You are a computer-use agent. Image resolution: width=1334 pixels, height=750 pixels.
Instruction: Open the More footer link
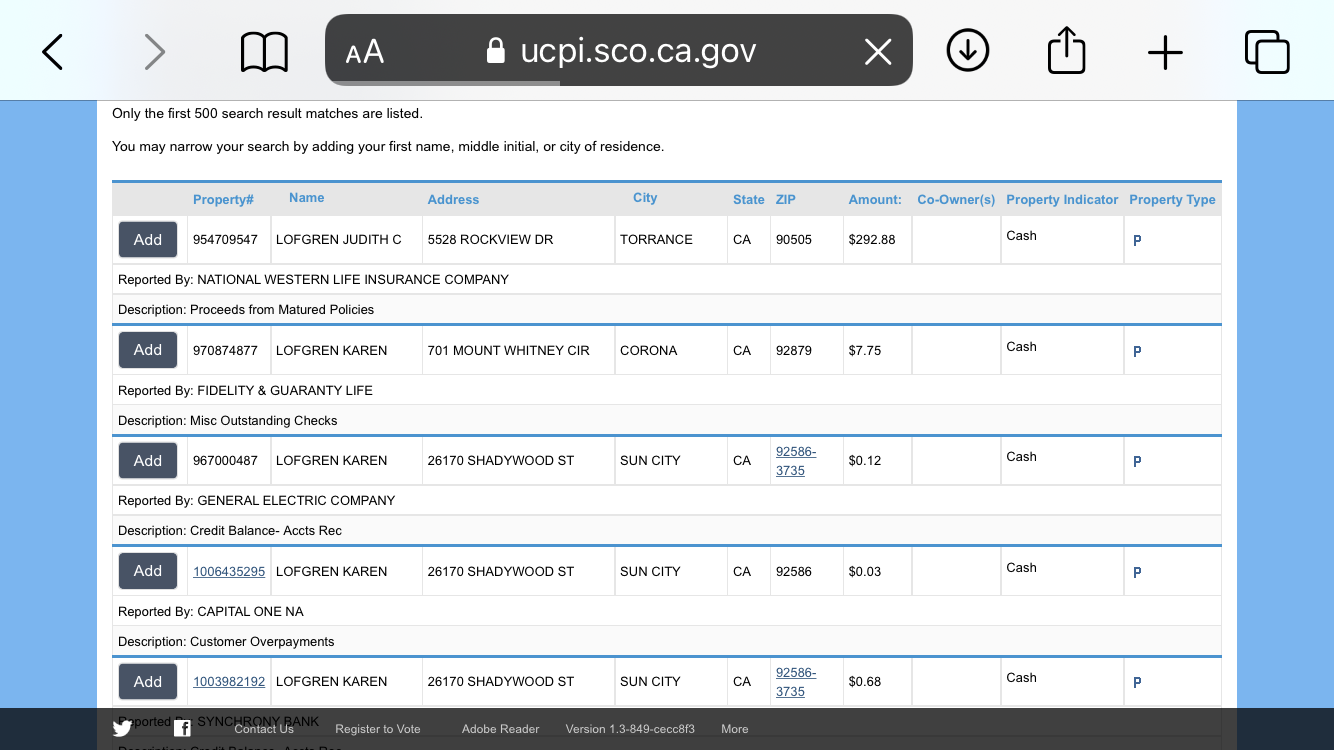735,729
